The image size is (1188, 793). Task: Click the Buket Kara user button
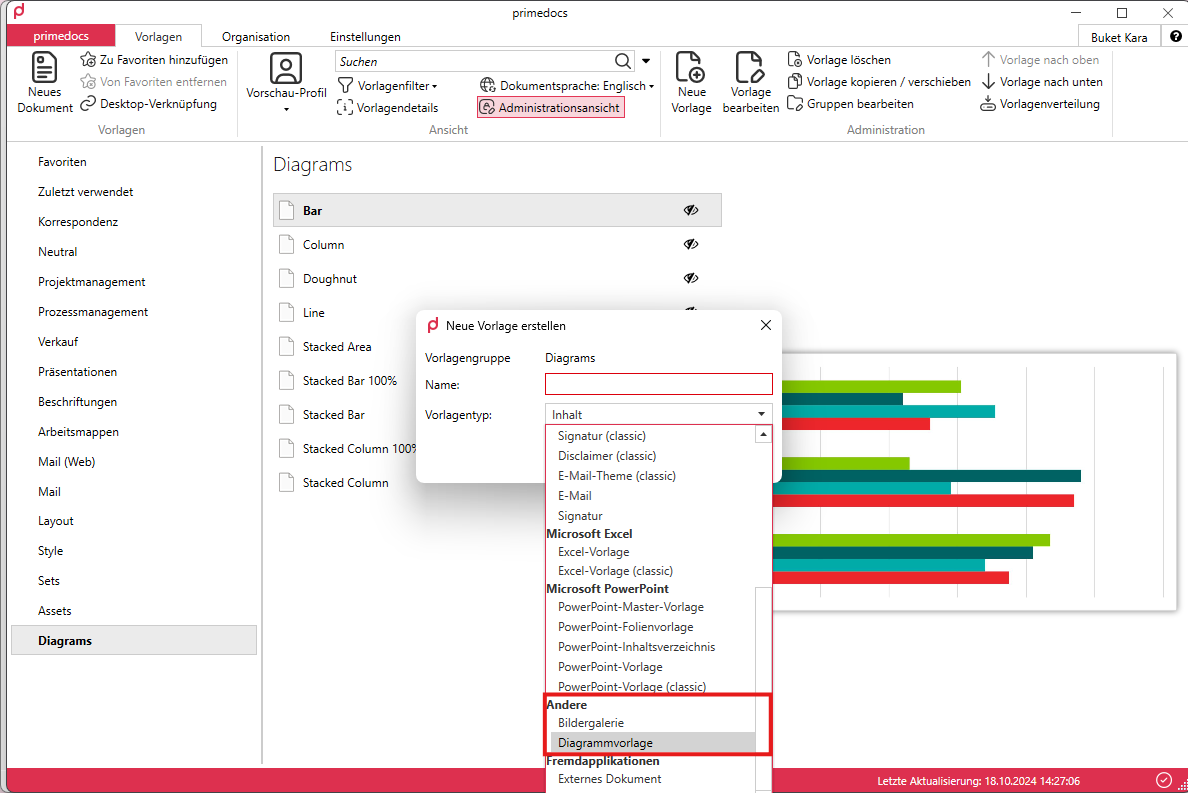tap(1119, 37)
